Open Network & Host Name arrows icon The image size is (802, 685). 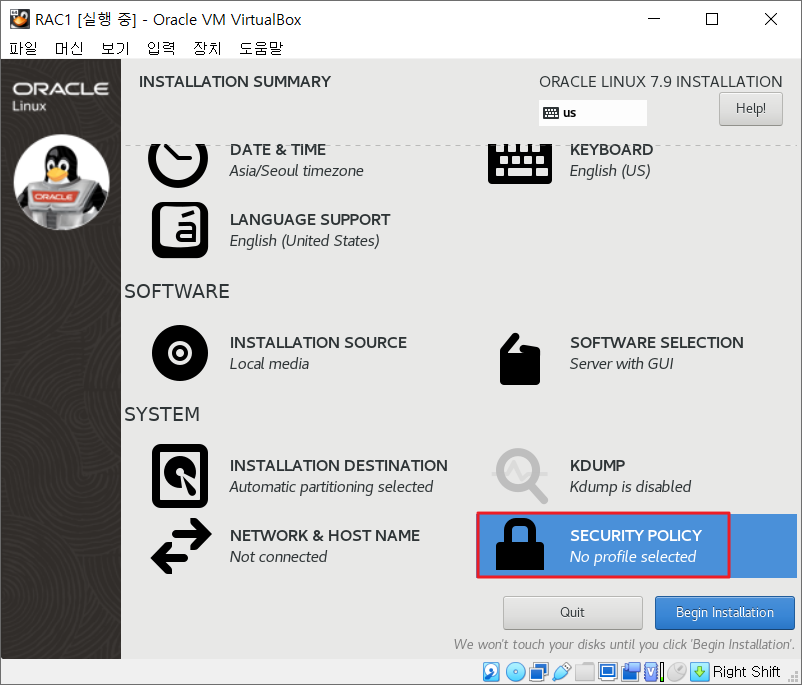tap(181, 546)
